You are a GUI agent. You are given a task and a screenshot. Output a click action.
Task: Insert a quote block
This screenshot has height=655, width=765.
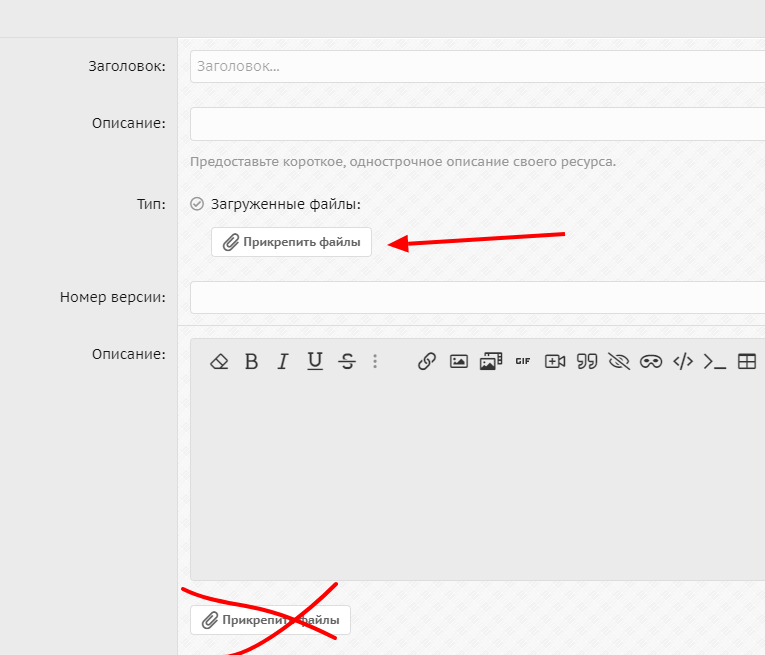tap(587, 361)
